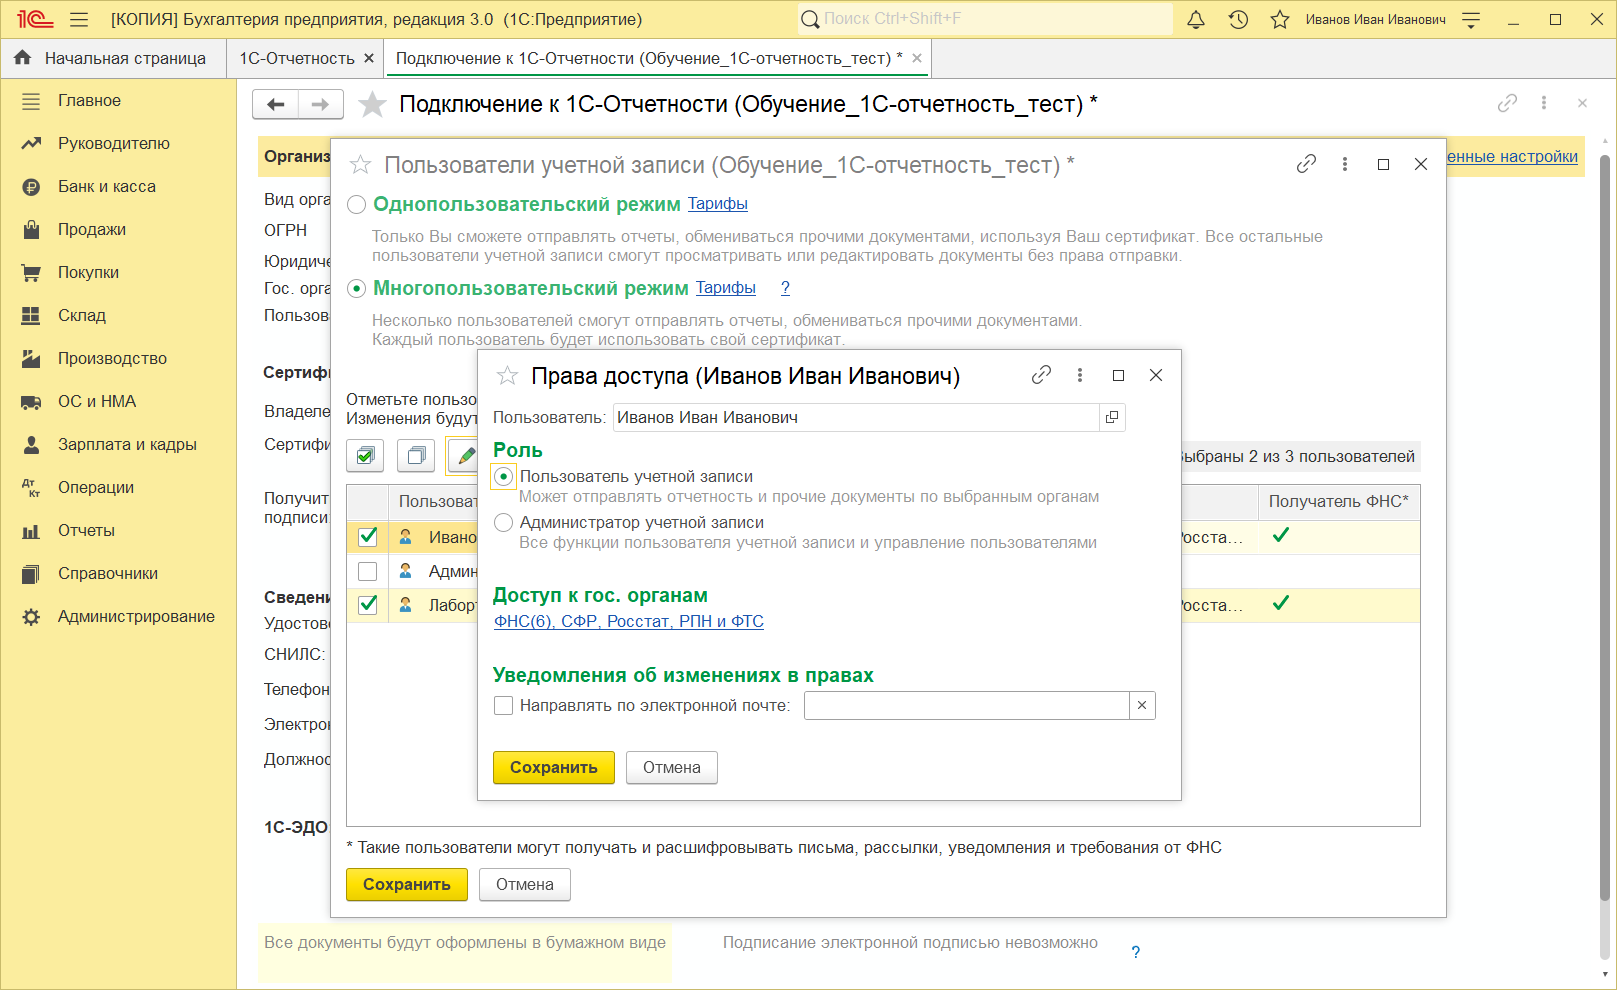The image size is (1617, 990).
Task: Open Покупки section
Action: pos(88,272)
